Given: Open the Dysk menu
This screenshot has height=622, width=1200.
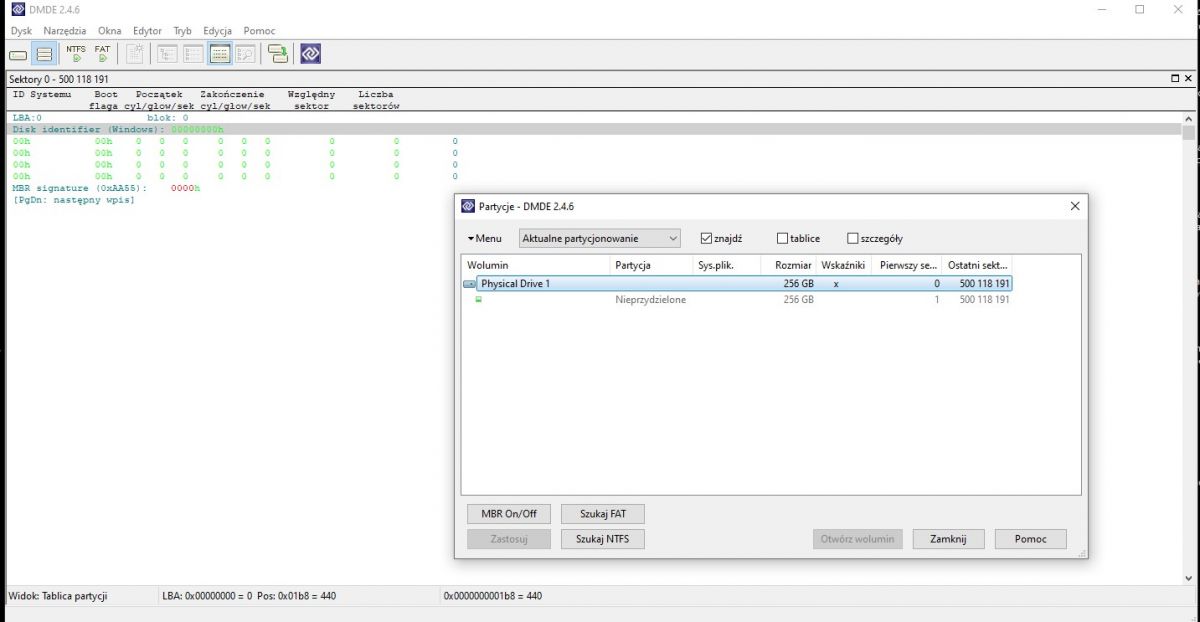Looking at the screenshot, I should (21, 31).
